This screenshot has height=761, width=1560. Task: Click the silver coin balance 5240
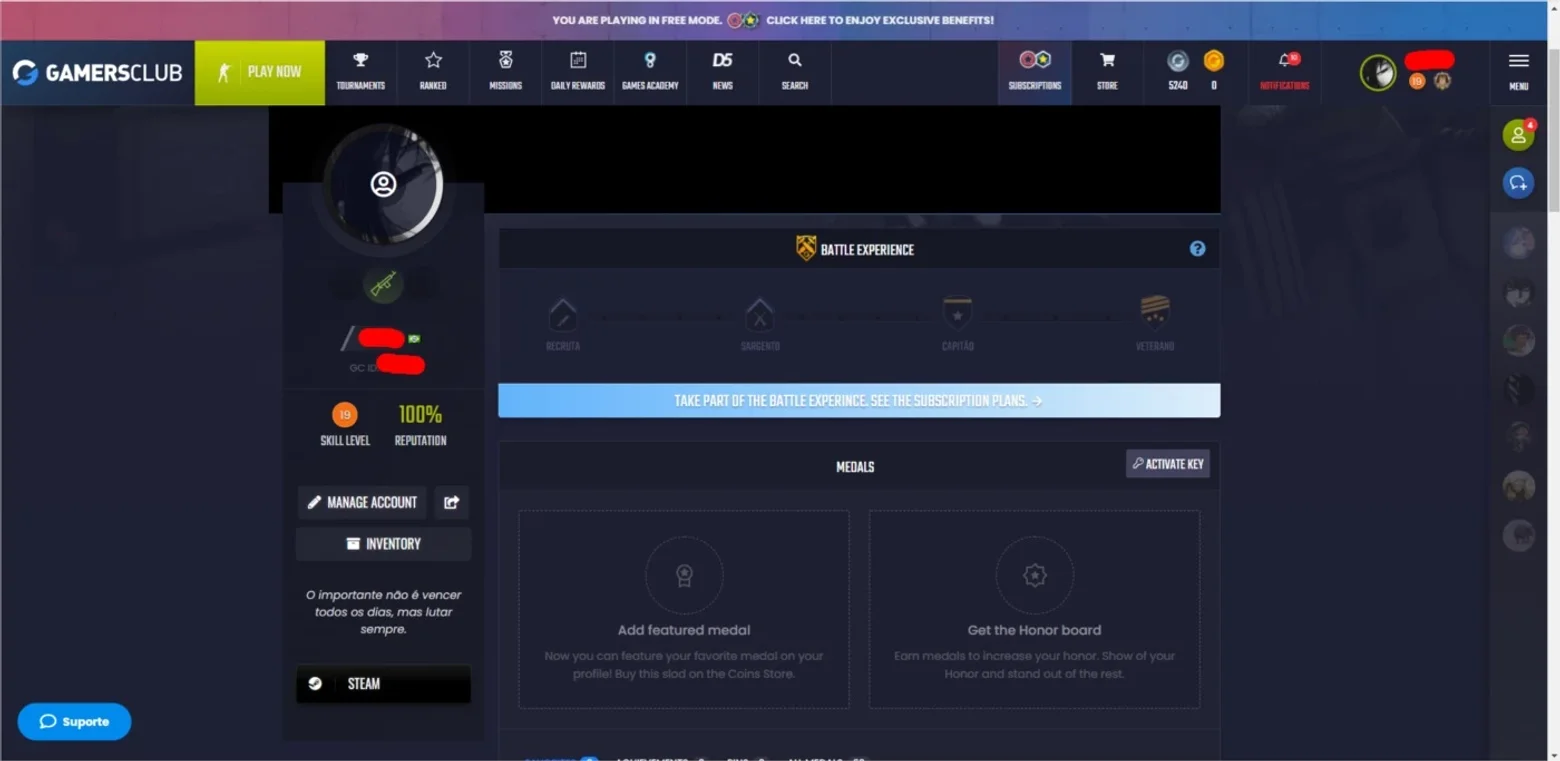click(x=1178, y=72)
